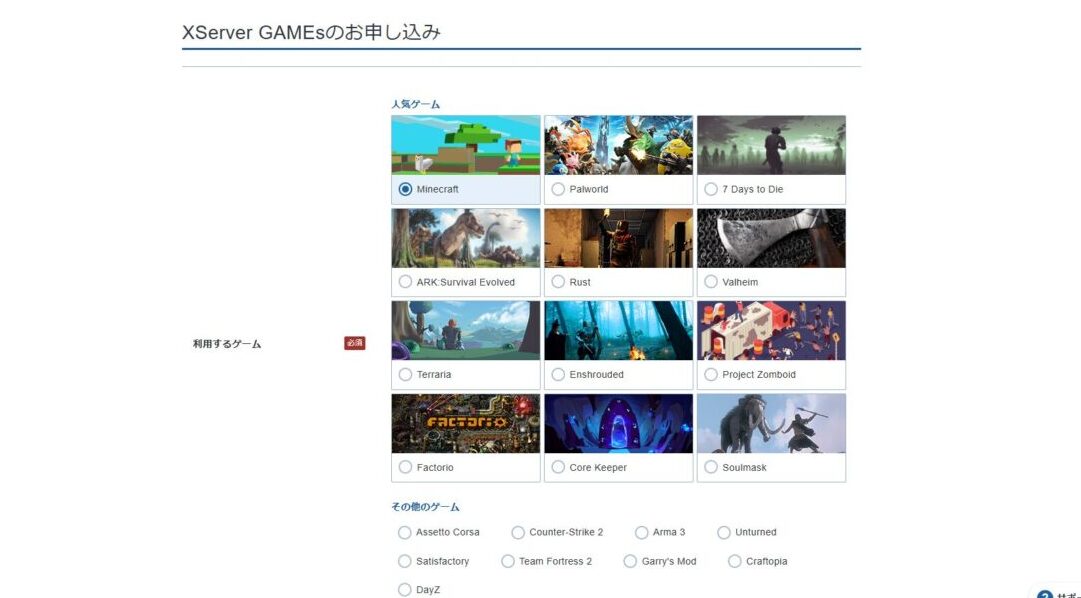Click the Minecraft blocky landscape thumbnail
This screenshot has height=598, width=1081.
466,145
